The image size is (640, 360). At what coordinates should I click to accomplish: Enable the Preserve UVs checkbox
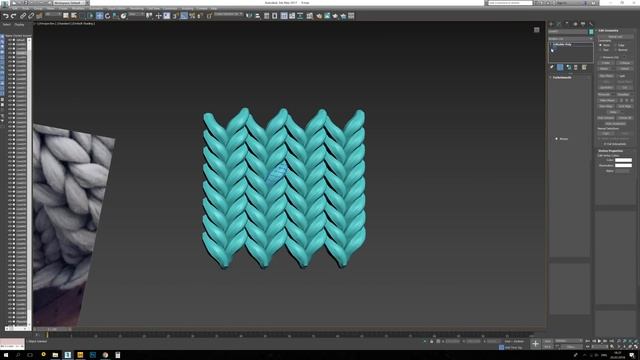(600, 58)
